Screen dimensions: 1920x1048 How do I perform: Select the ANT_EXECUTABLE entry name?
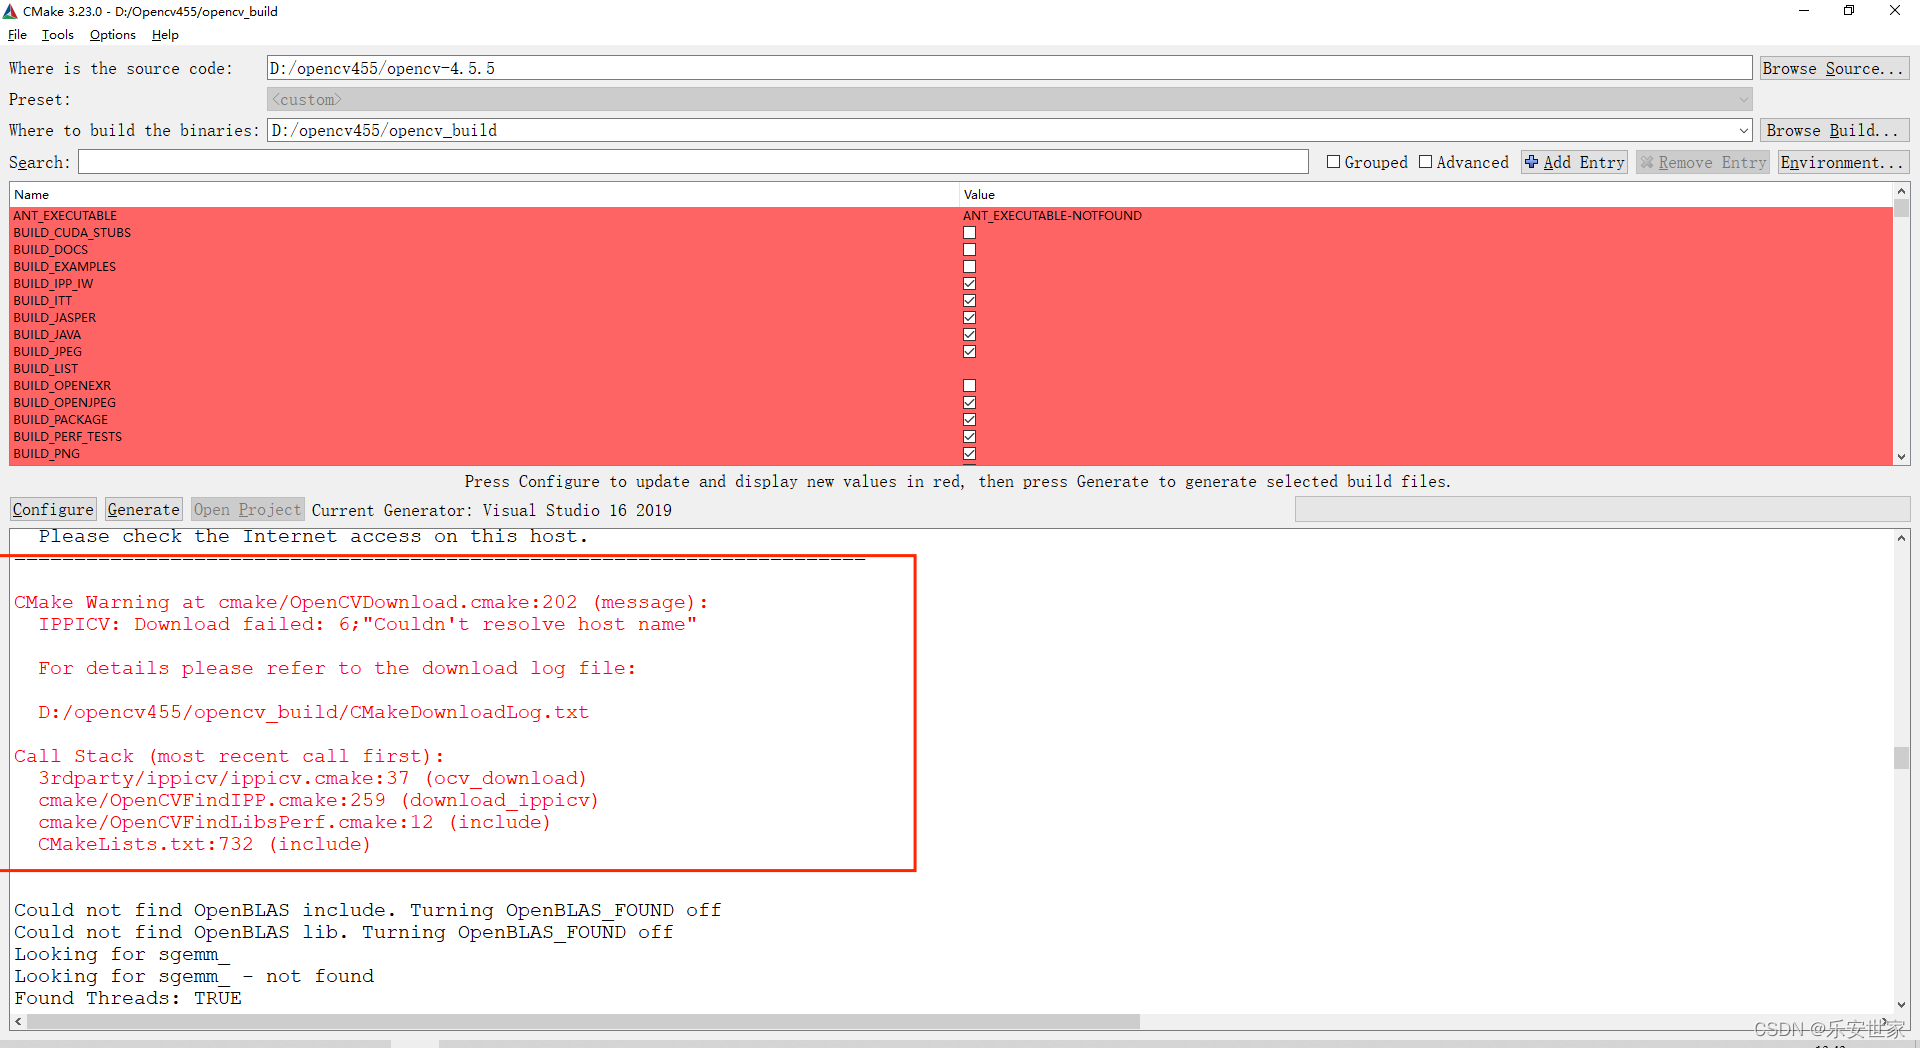point(65,216)
